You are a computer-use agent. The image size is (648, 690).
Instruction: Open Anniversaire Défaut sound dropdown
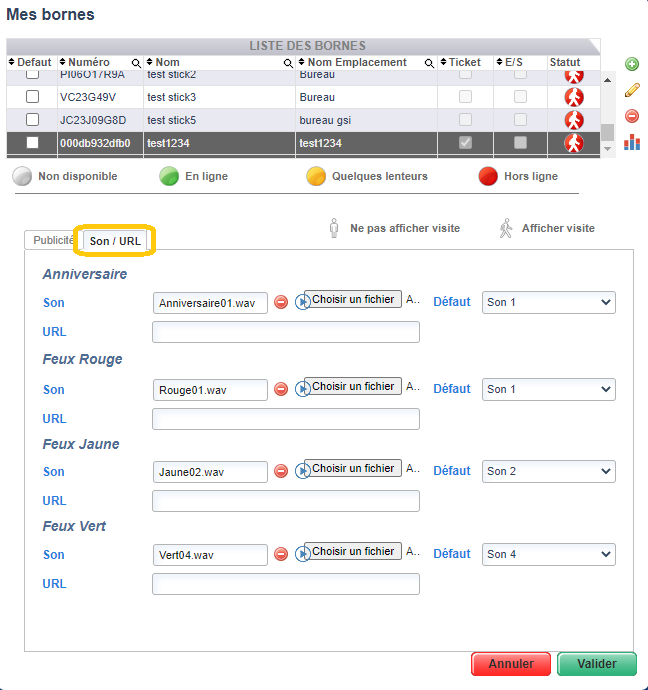click(x=548, y=302)
